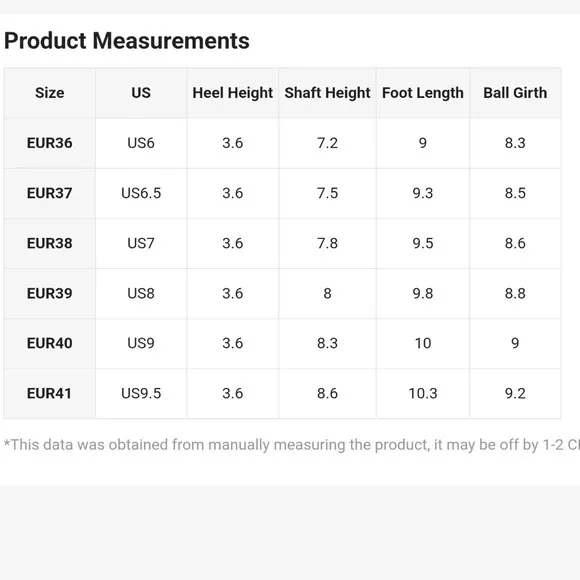Select the EUR41 size row label

click(x=50, y=393)
